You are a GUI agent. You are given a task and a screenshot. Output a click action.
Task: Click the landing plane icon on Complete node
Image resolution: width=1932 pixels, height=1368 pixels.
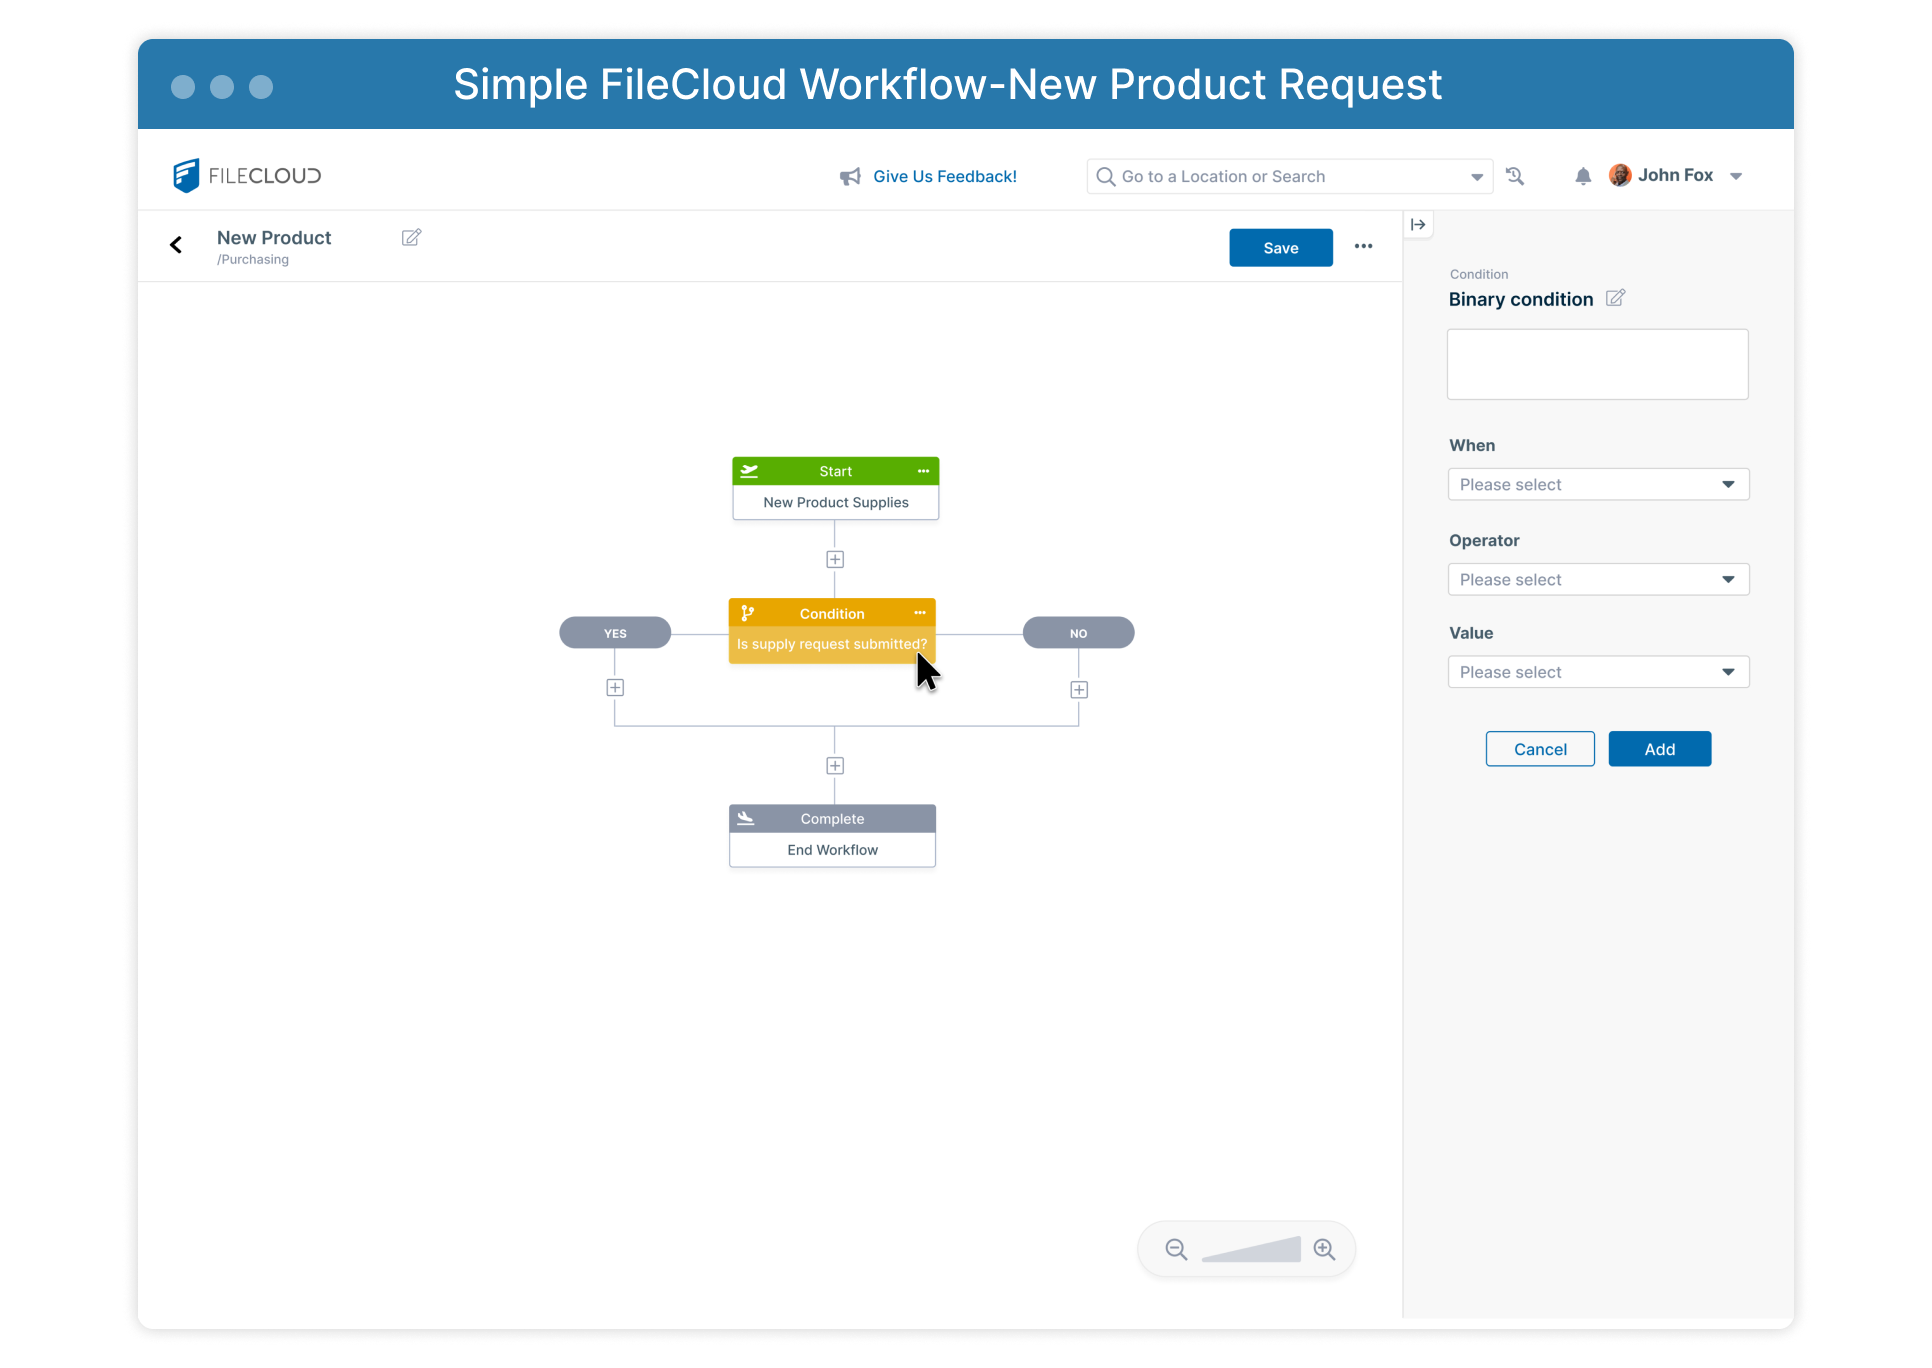click(746, 819)
